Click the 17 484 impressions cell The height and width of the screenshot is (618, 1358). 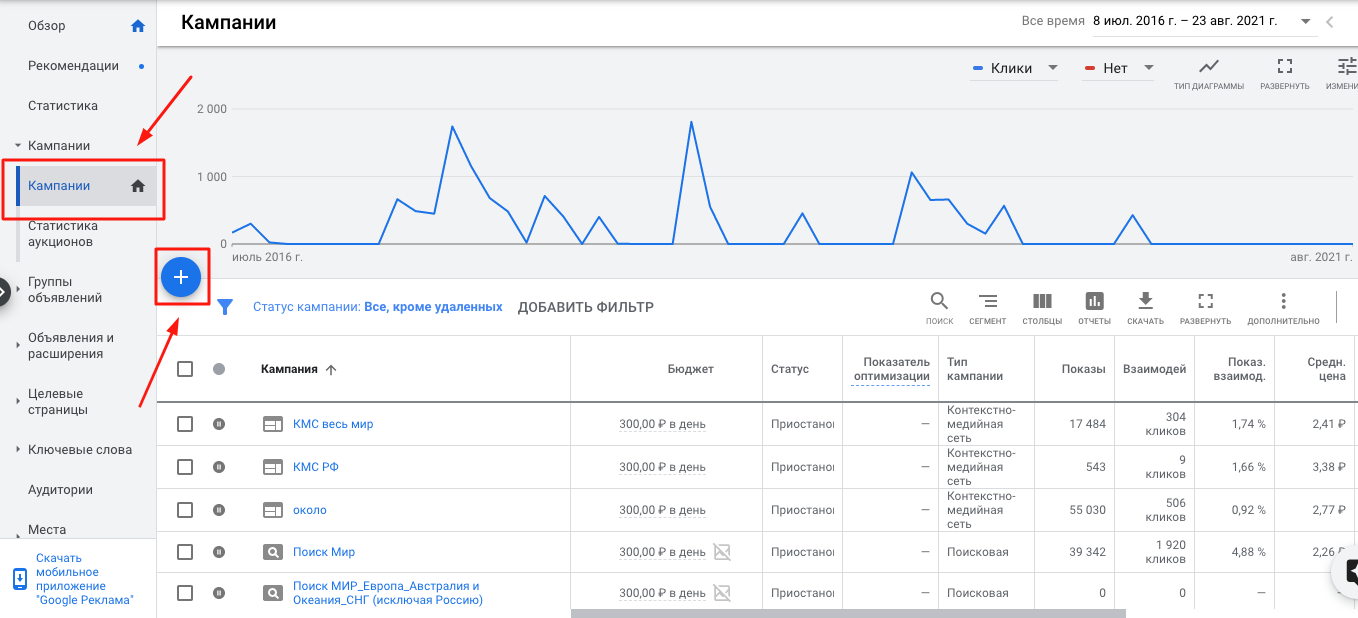1087,424
